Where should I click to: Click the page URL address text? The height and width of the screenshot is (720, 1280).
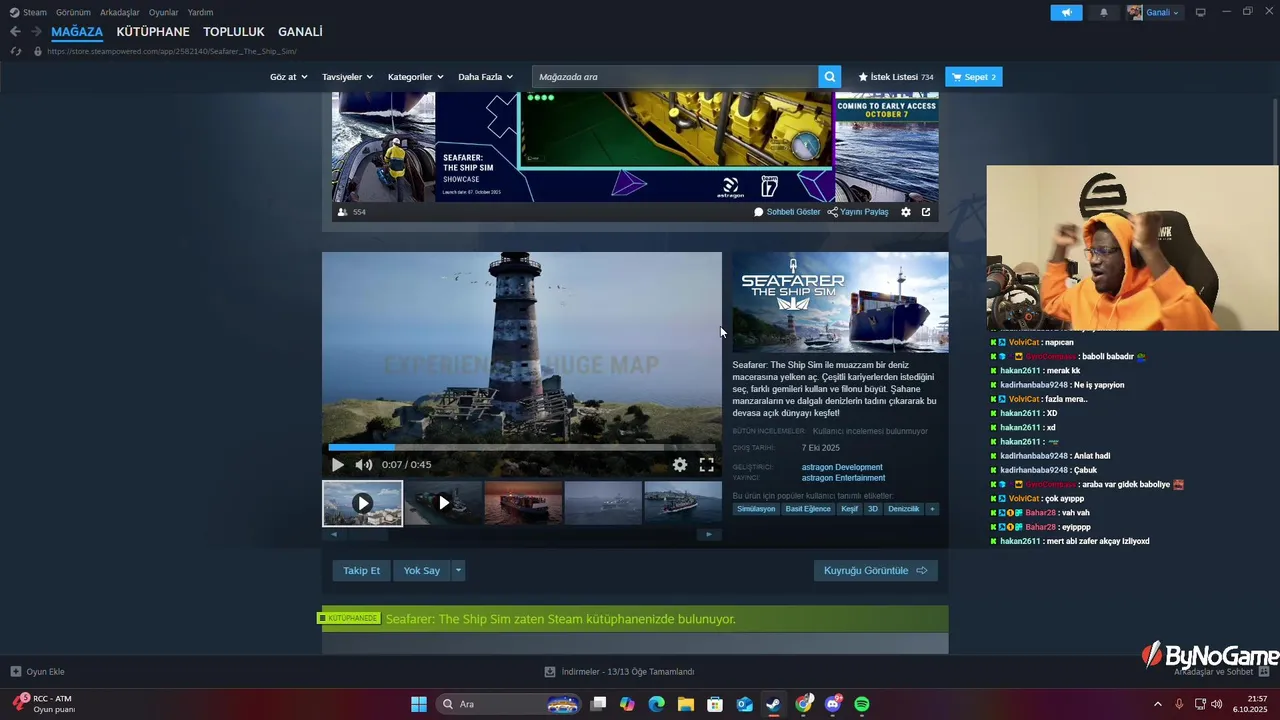pyautogui.click(x=172, y=51)
